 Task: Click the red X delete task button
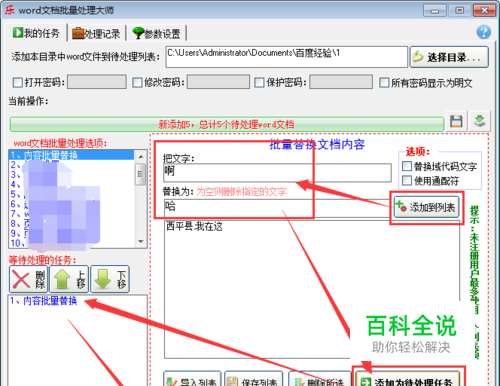(29, 279)
